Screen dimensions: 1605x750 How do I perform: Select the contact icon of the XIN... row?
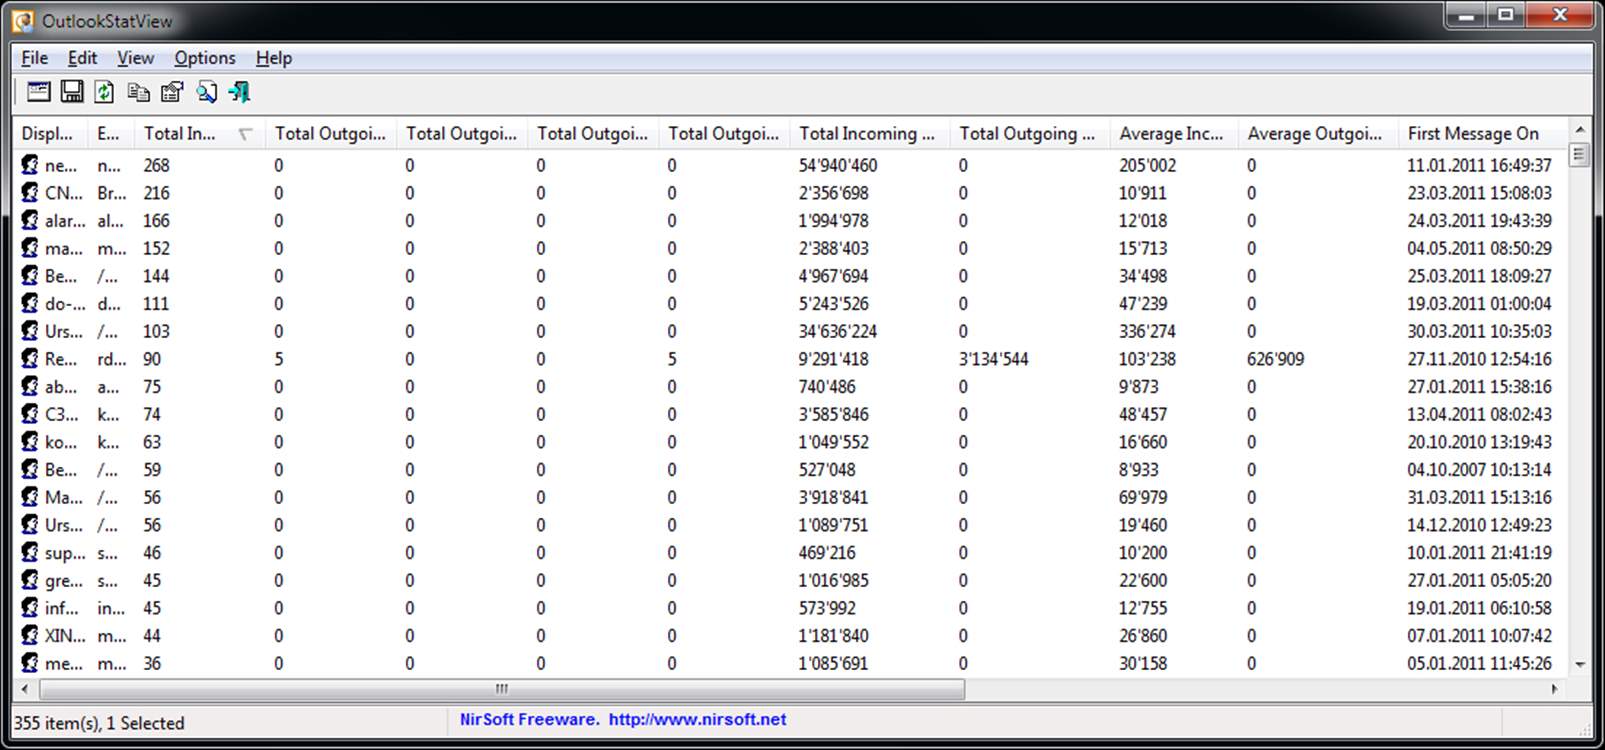[30, 635]
